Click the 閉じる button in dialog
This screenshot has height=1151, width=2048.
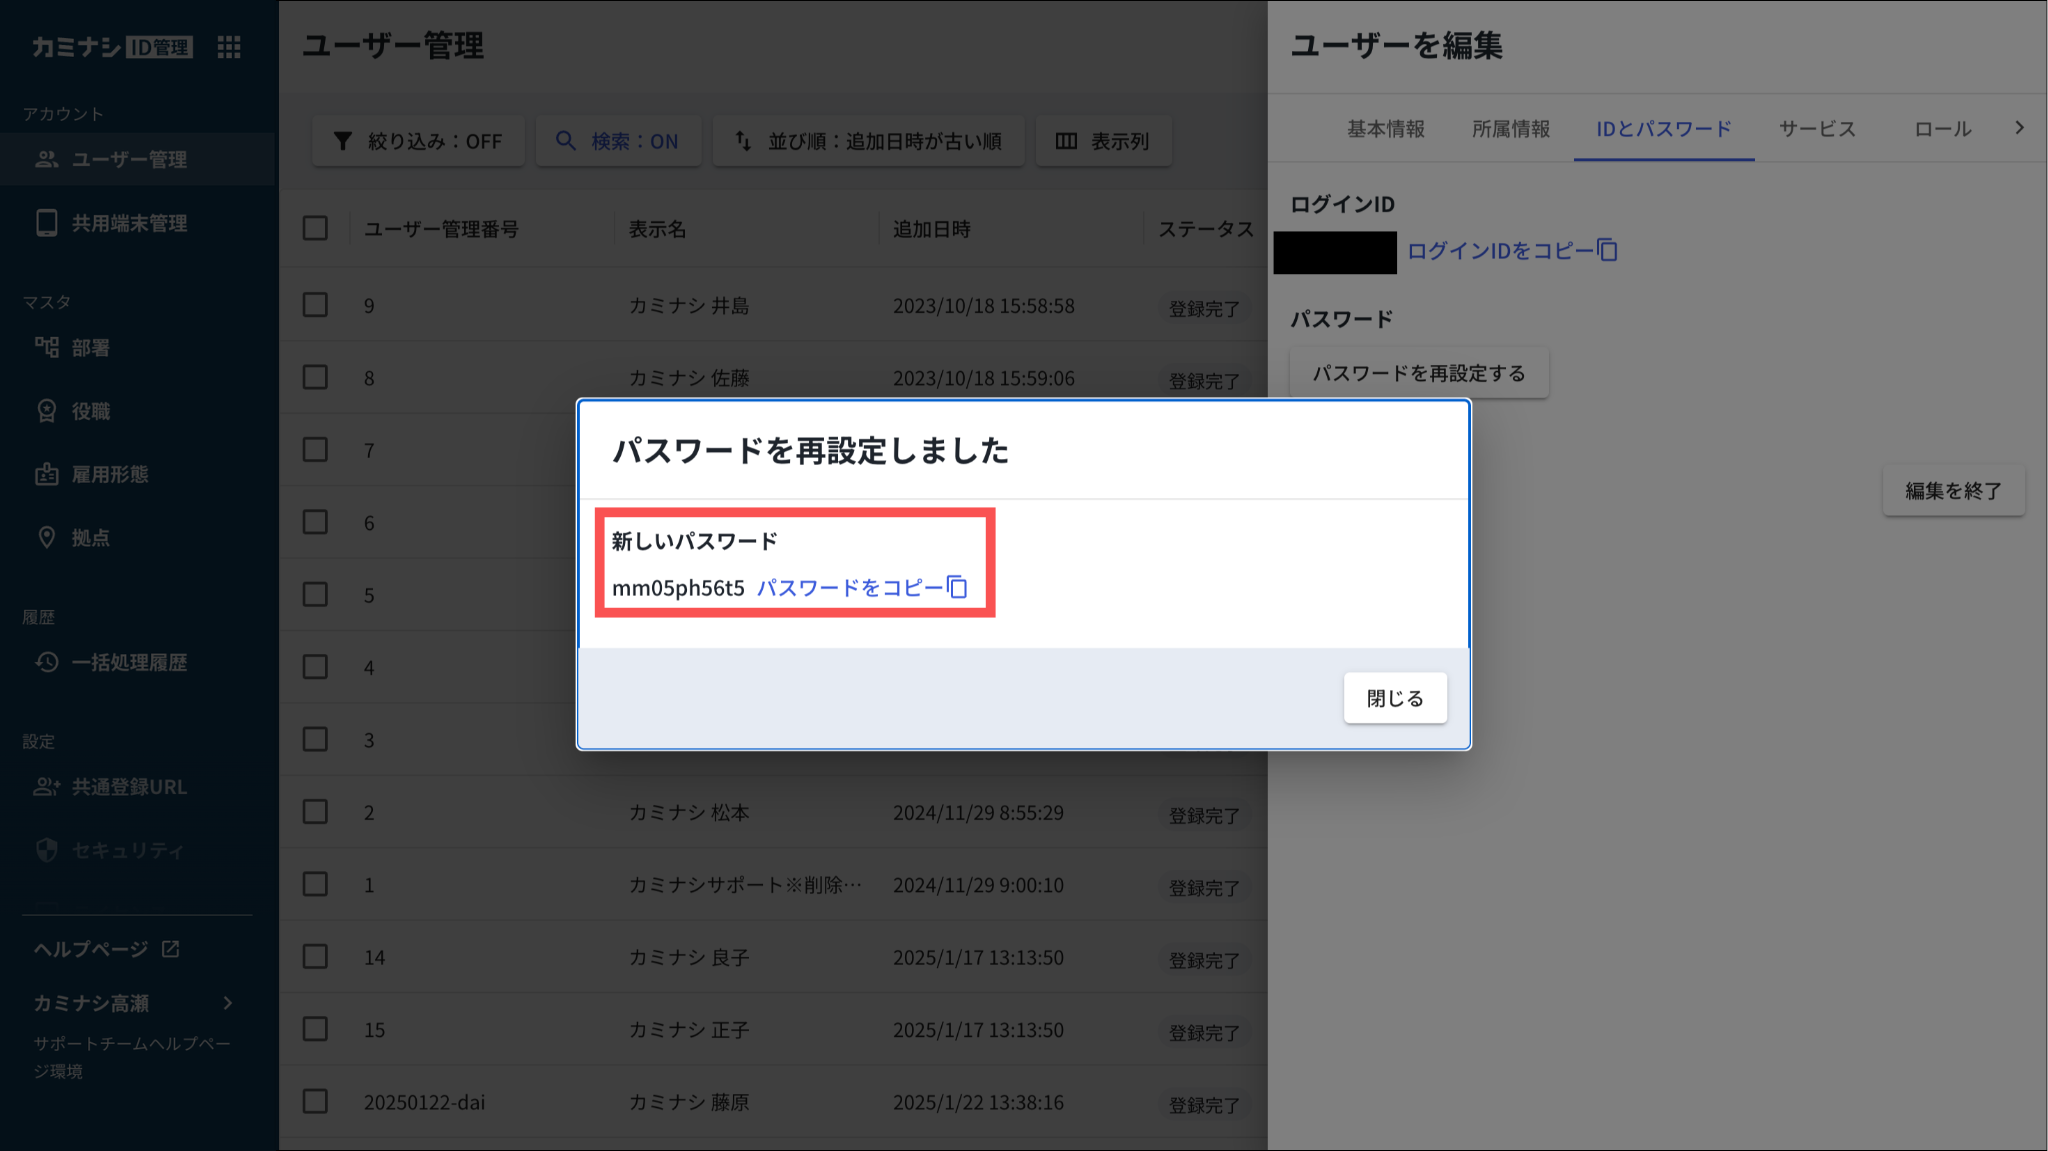click(1394, 698)
